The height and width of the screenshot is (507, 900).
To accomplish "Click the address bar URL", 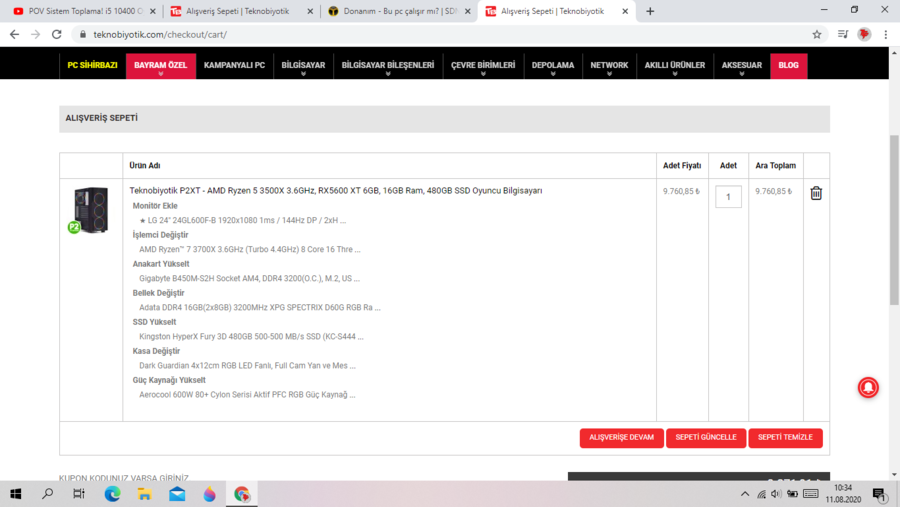I will pos(160,34).
